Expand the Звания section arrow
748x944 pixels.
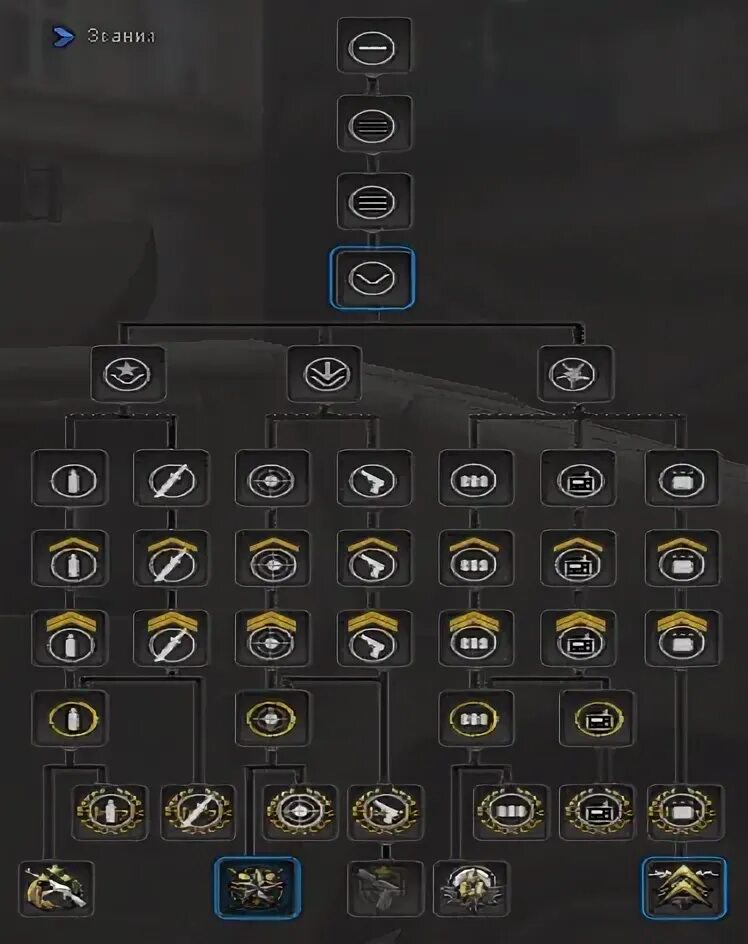click(63, 37)
